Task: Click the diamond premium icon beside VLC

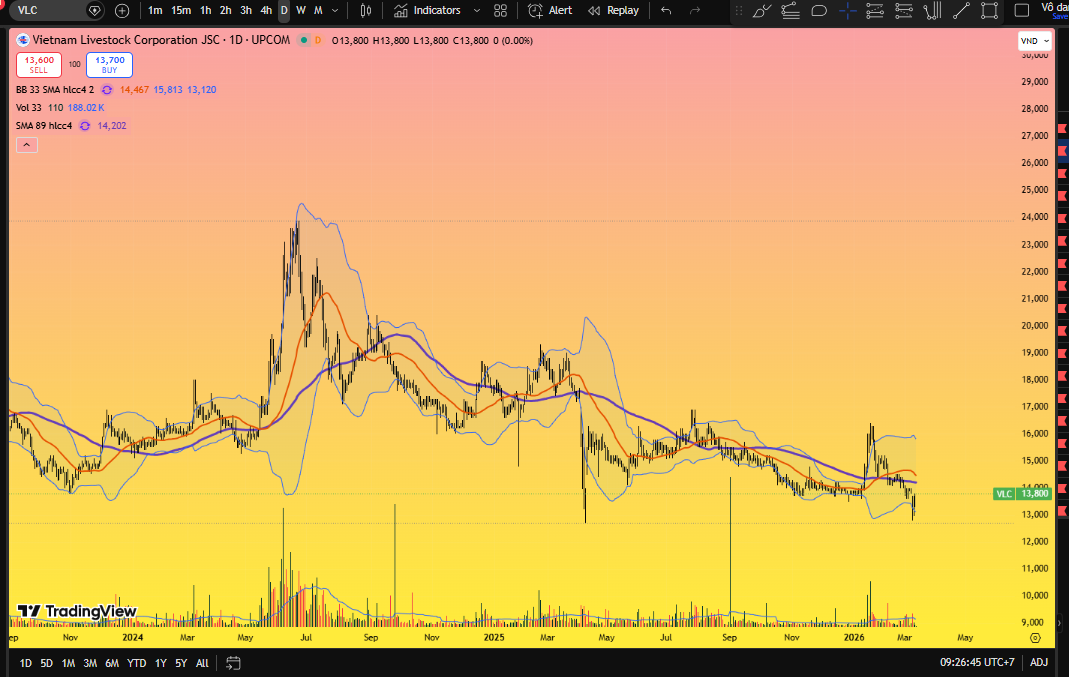Action: [95, 10]
